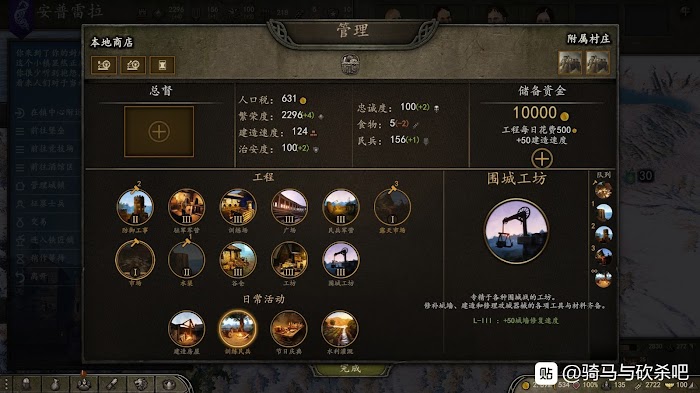700x393 pixels.
Task: Choose the 民兵军营 militia barracks project
Action: pyautogui.click(x=341, y=207)
